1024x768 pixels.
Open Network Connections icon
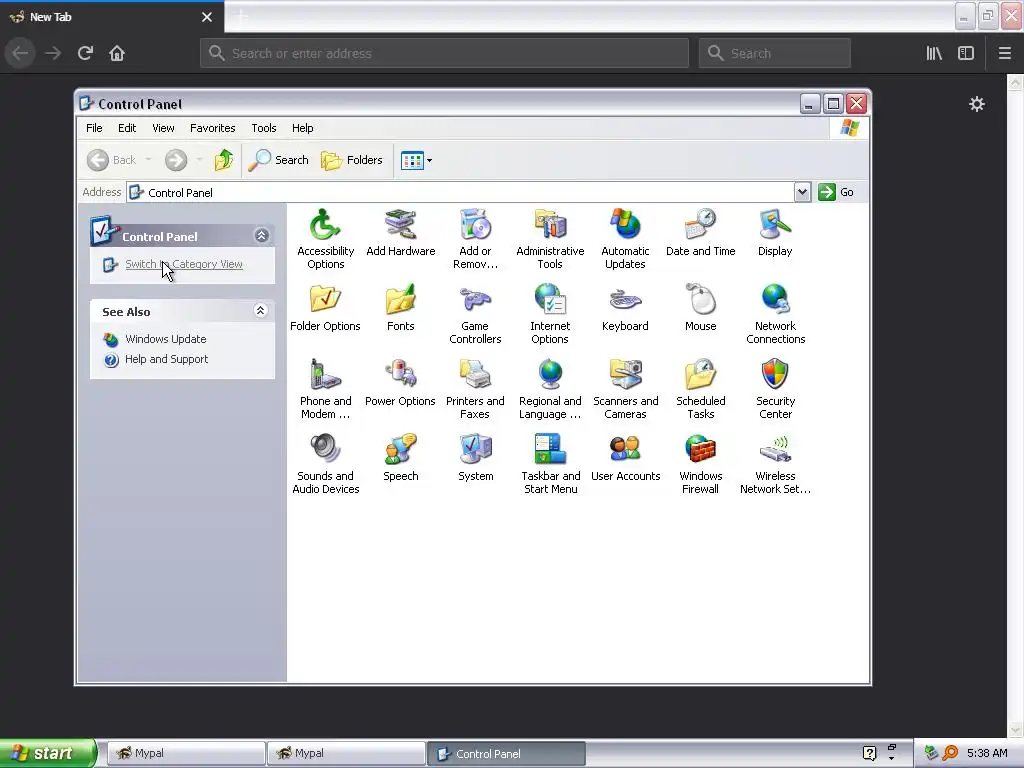pos(775,314)
